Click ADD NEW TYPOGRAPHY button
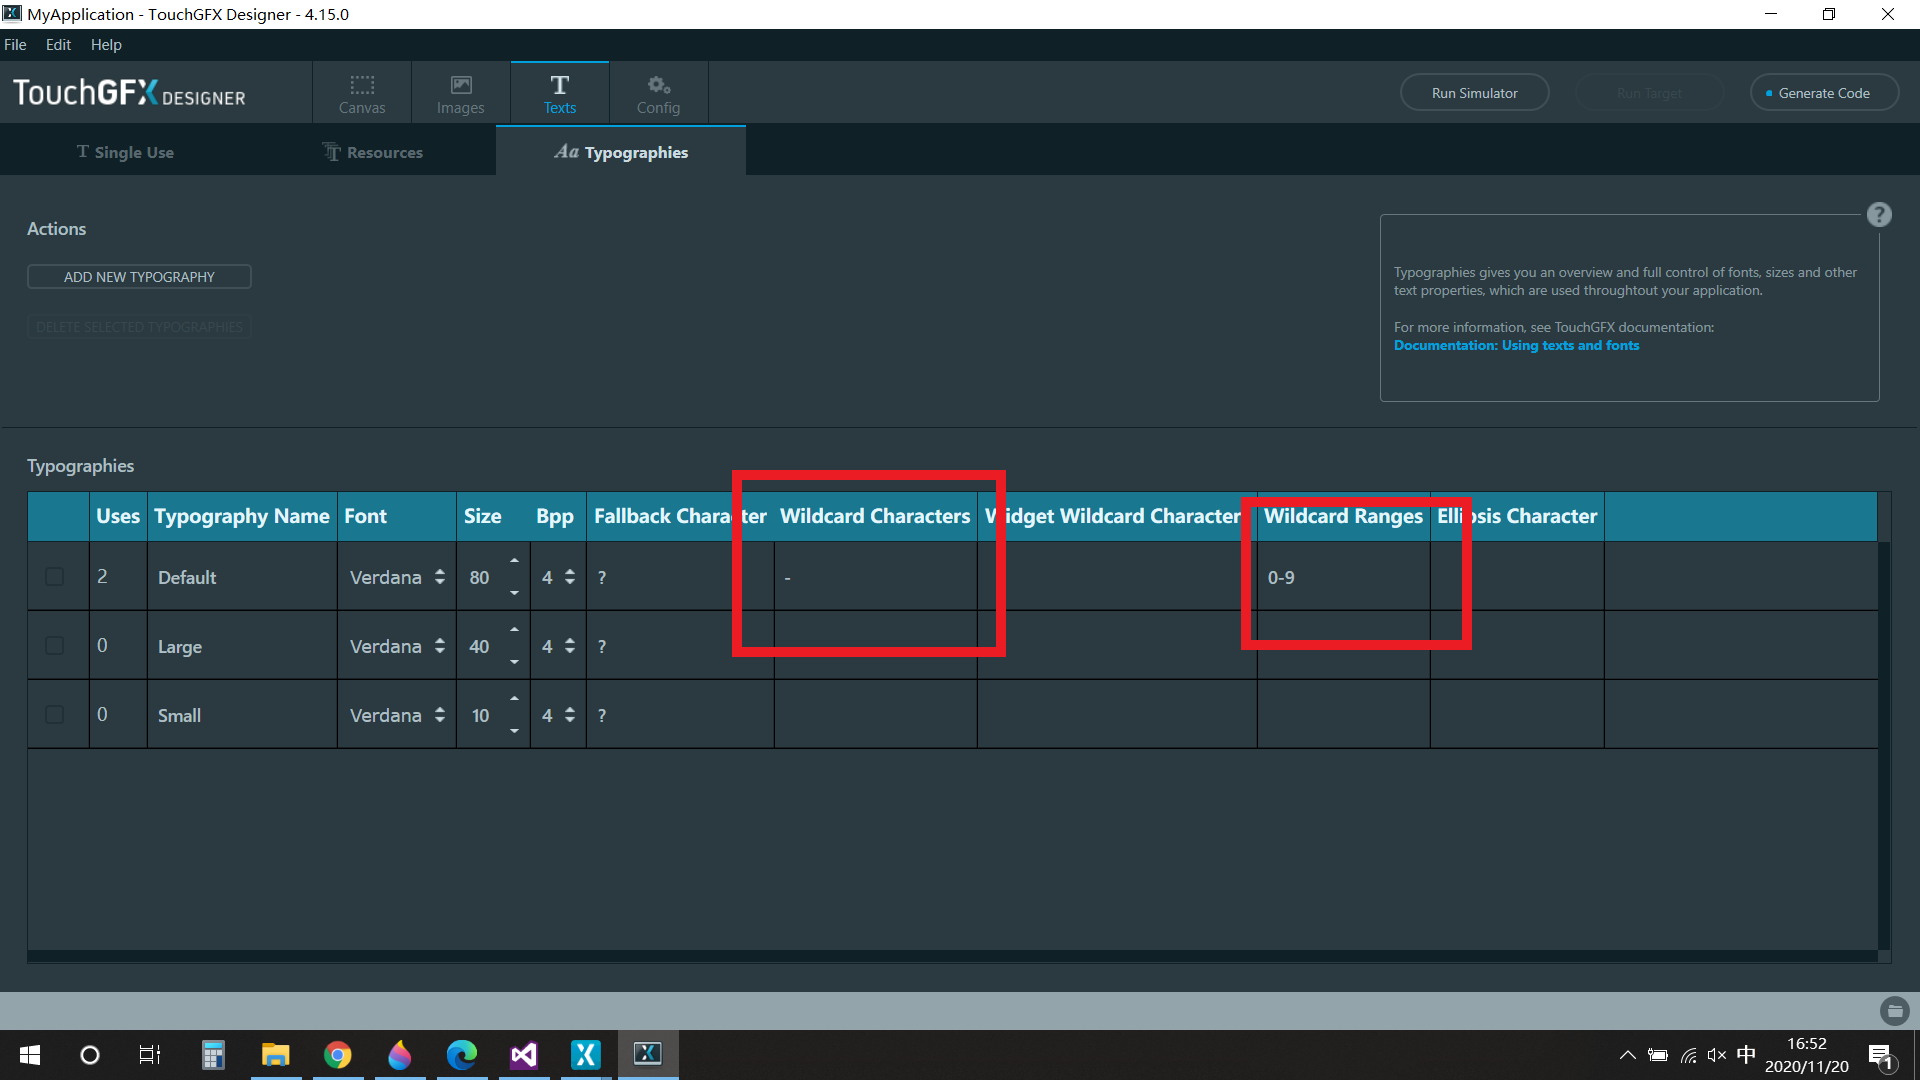This screenshot has height=1080, width=1920. point(139,277)
